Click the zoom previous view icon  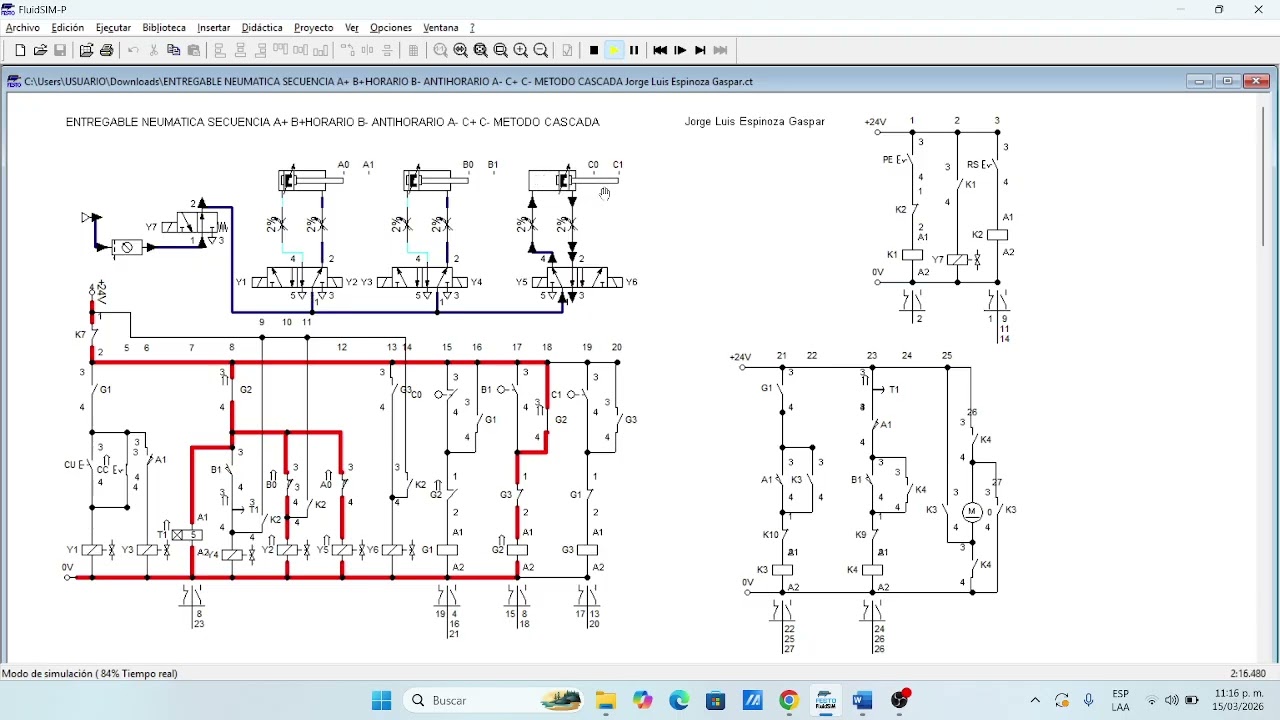(x=461, y=50)
